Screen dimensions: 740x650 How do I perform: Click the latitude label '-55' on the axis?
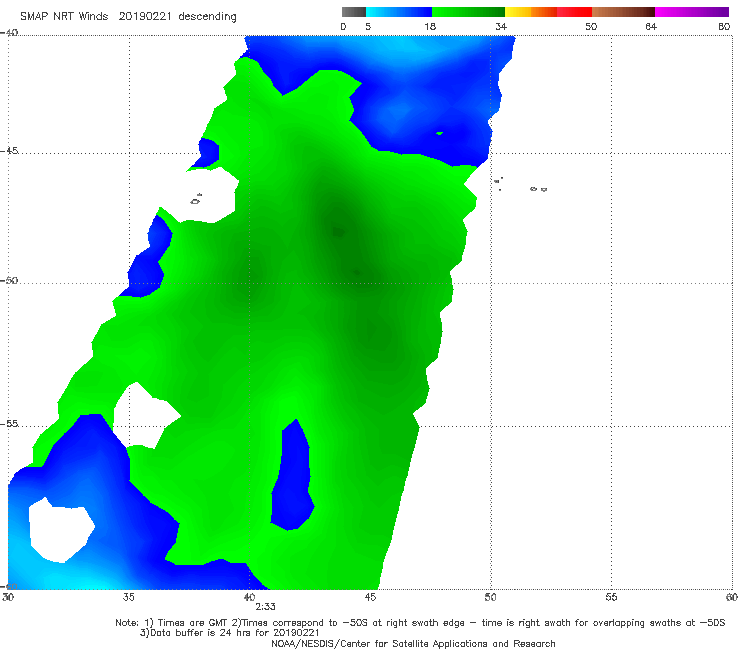point(9,423)
